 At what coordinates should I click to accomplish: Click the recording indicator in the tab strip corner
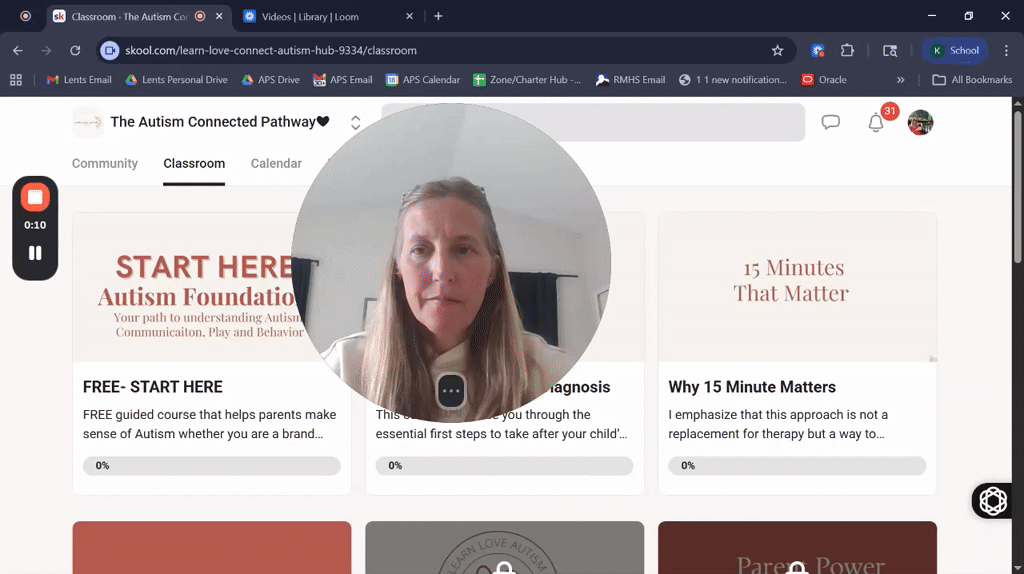(25, 16)
